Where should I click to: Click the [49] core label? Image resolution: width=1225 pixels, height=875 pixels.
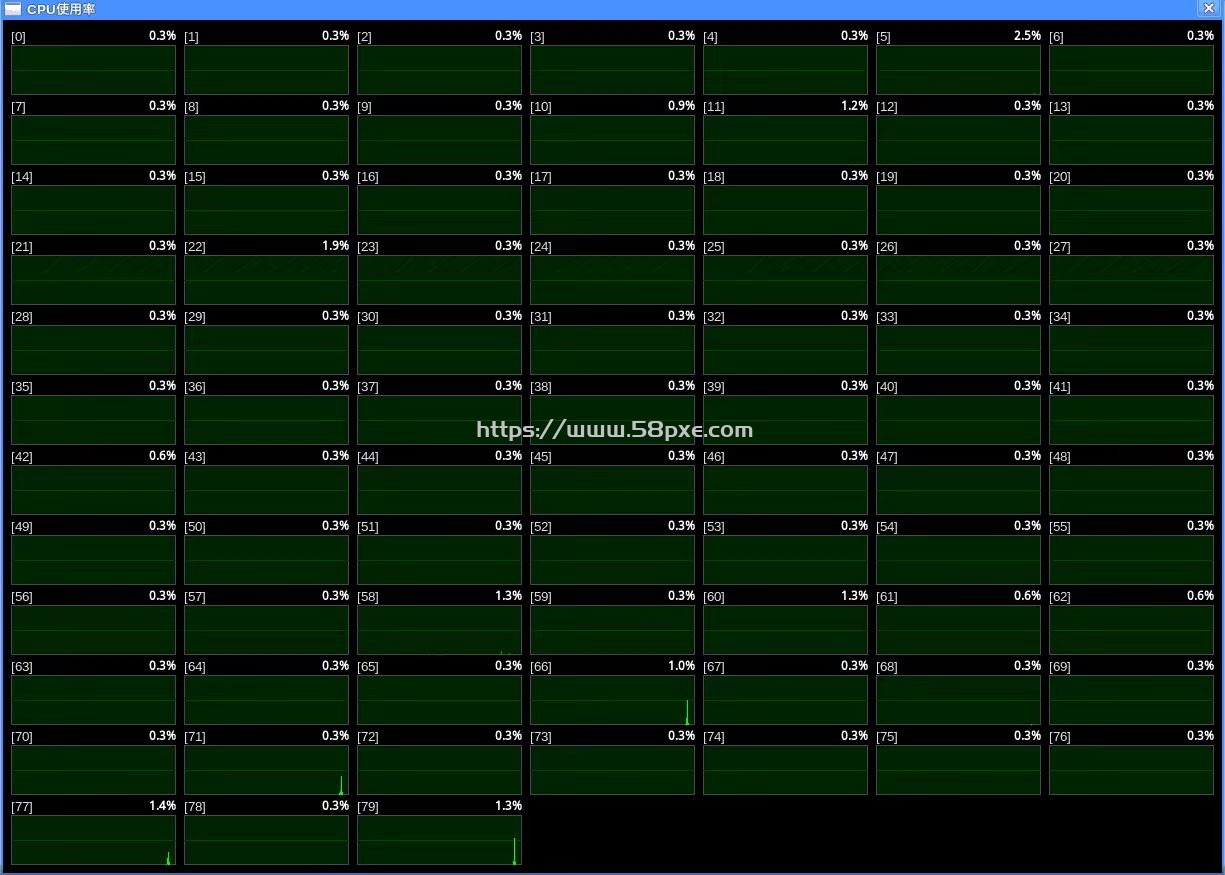coord(22,527)
